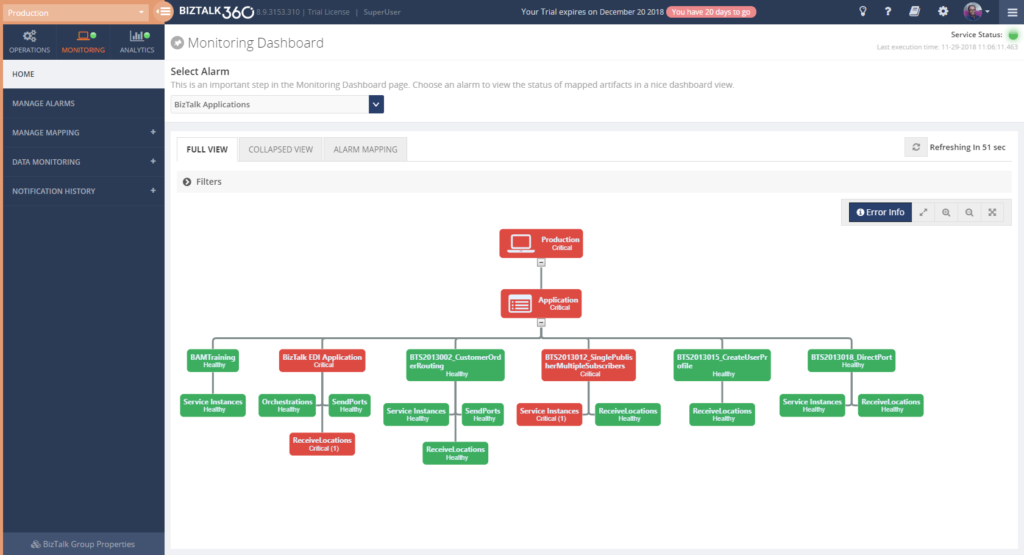Click SendPorts node under CustomerOrderRouting
Image resolution: width=1024 pixels, height=555 pixels.
click(x=483, y=415)
